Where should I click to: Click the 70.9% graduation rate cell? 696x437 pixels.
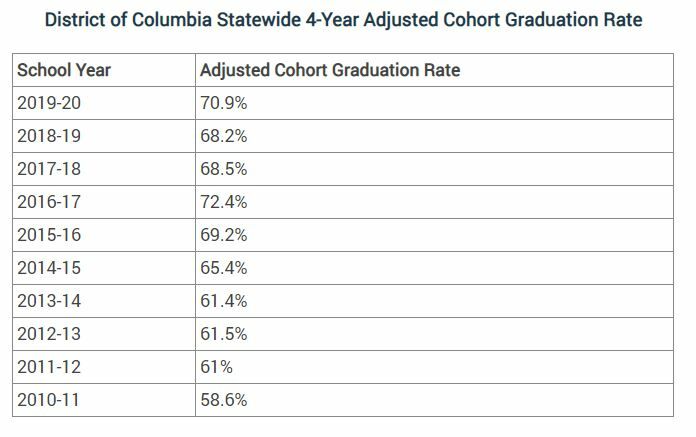click(224, 104)
